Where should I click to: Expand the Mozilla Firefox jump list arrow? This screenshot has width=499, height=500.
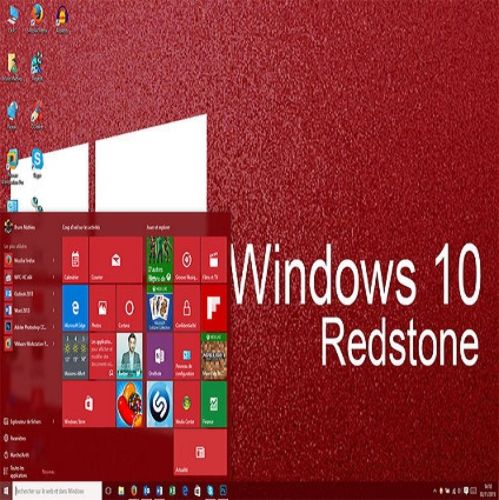[x=53, y=260]
